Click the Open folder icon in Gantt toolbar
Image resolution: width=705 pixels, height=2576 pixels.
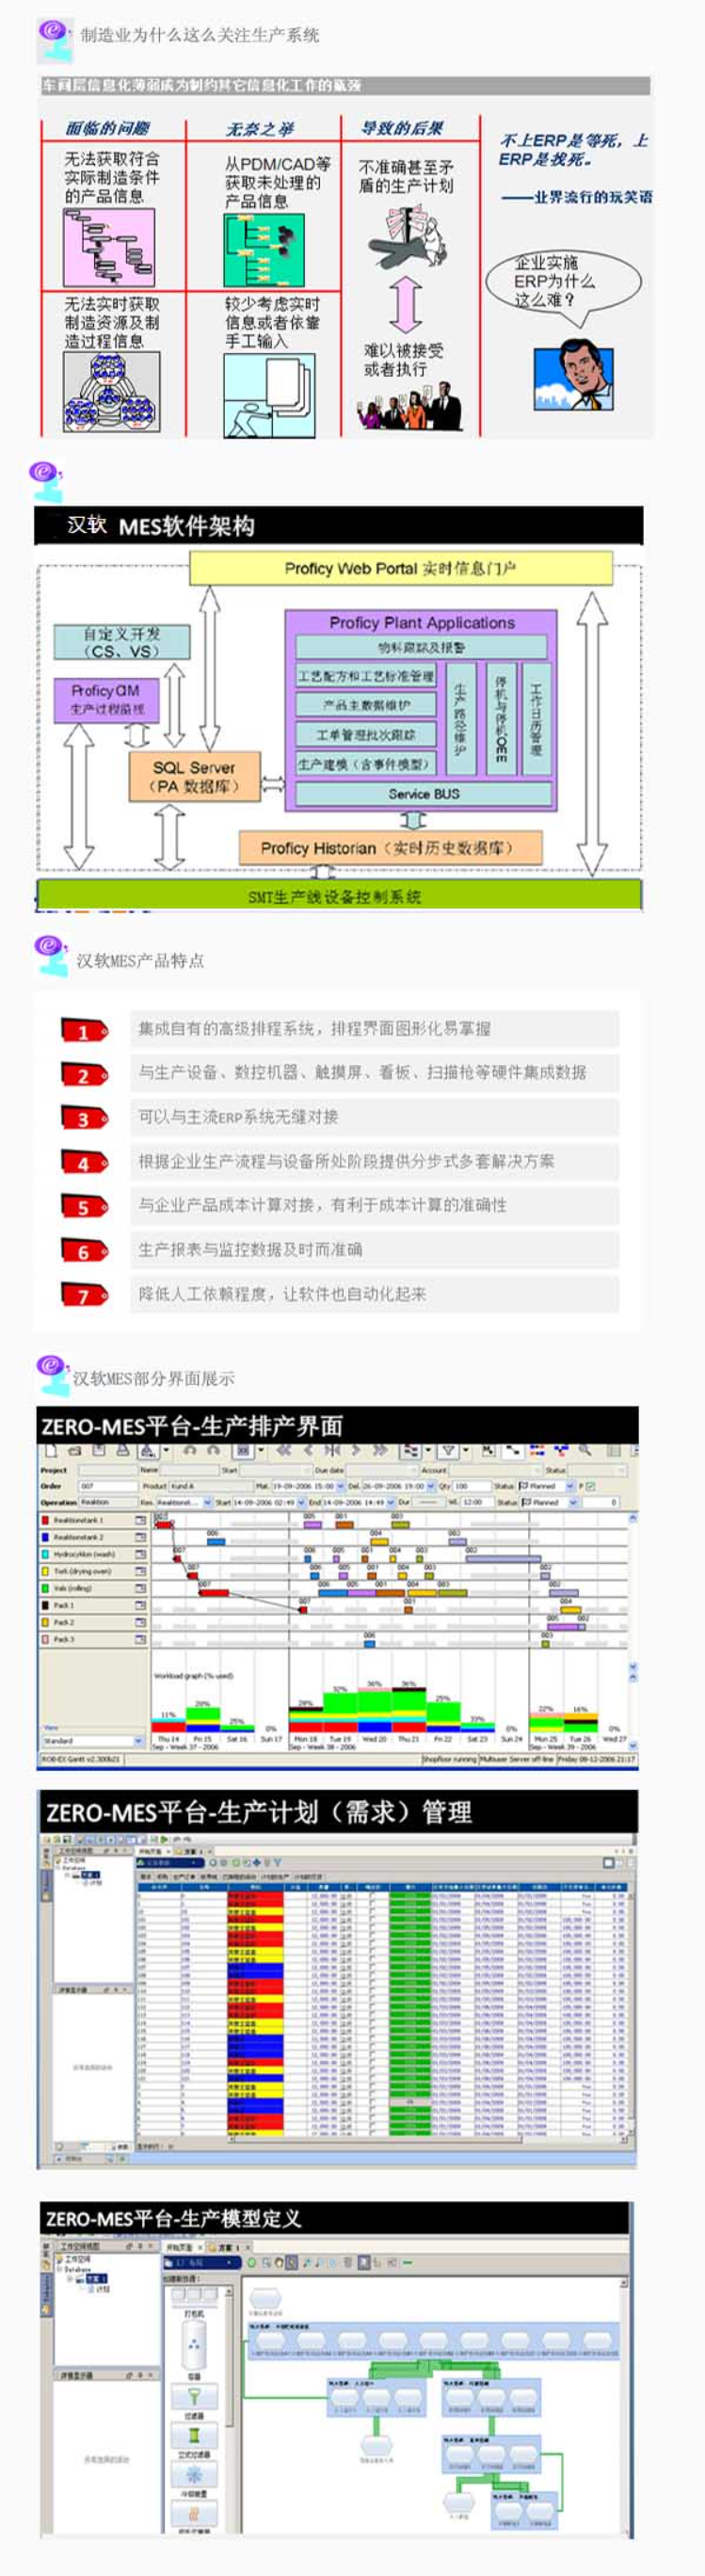[75, 1450]
